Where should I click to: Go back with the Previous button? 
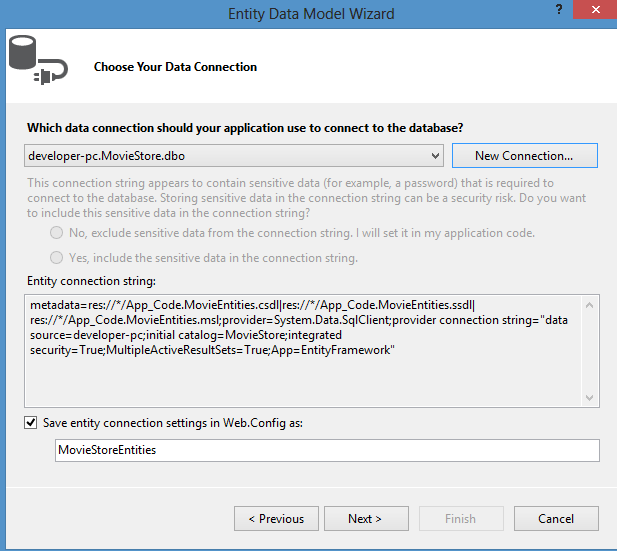tap(275, 519)
